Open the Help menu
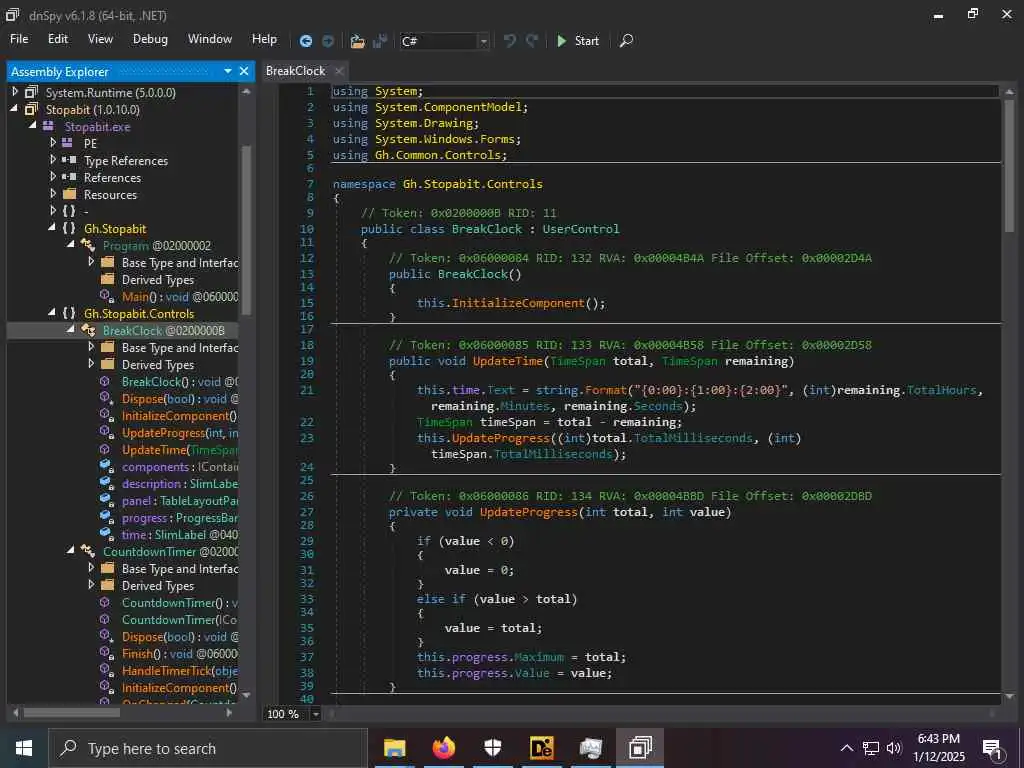 [x=264, y=39]
